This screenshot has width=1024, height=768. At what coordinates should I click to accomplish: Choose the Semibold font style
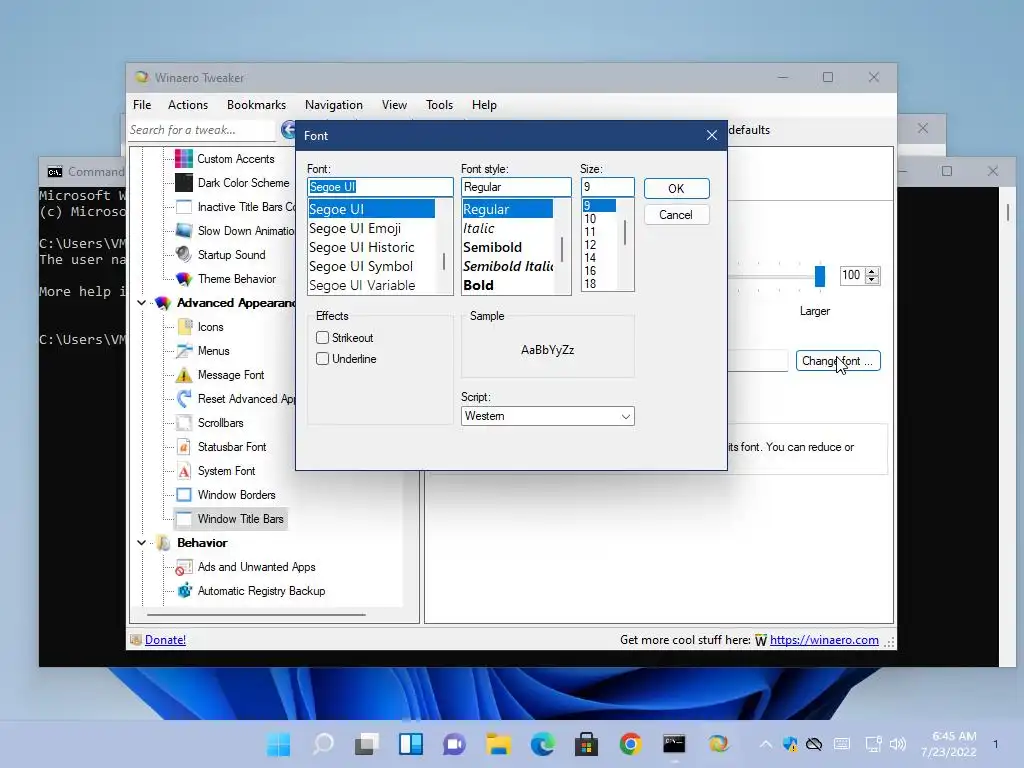tap(492, 248)
